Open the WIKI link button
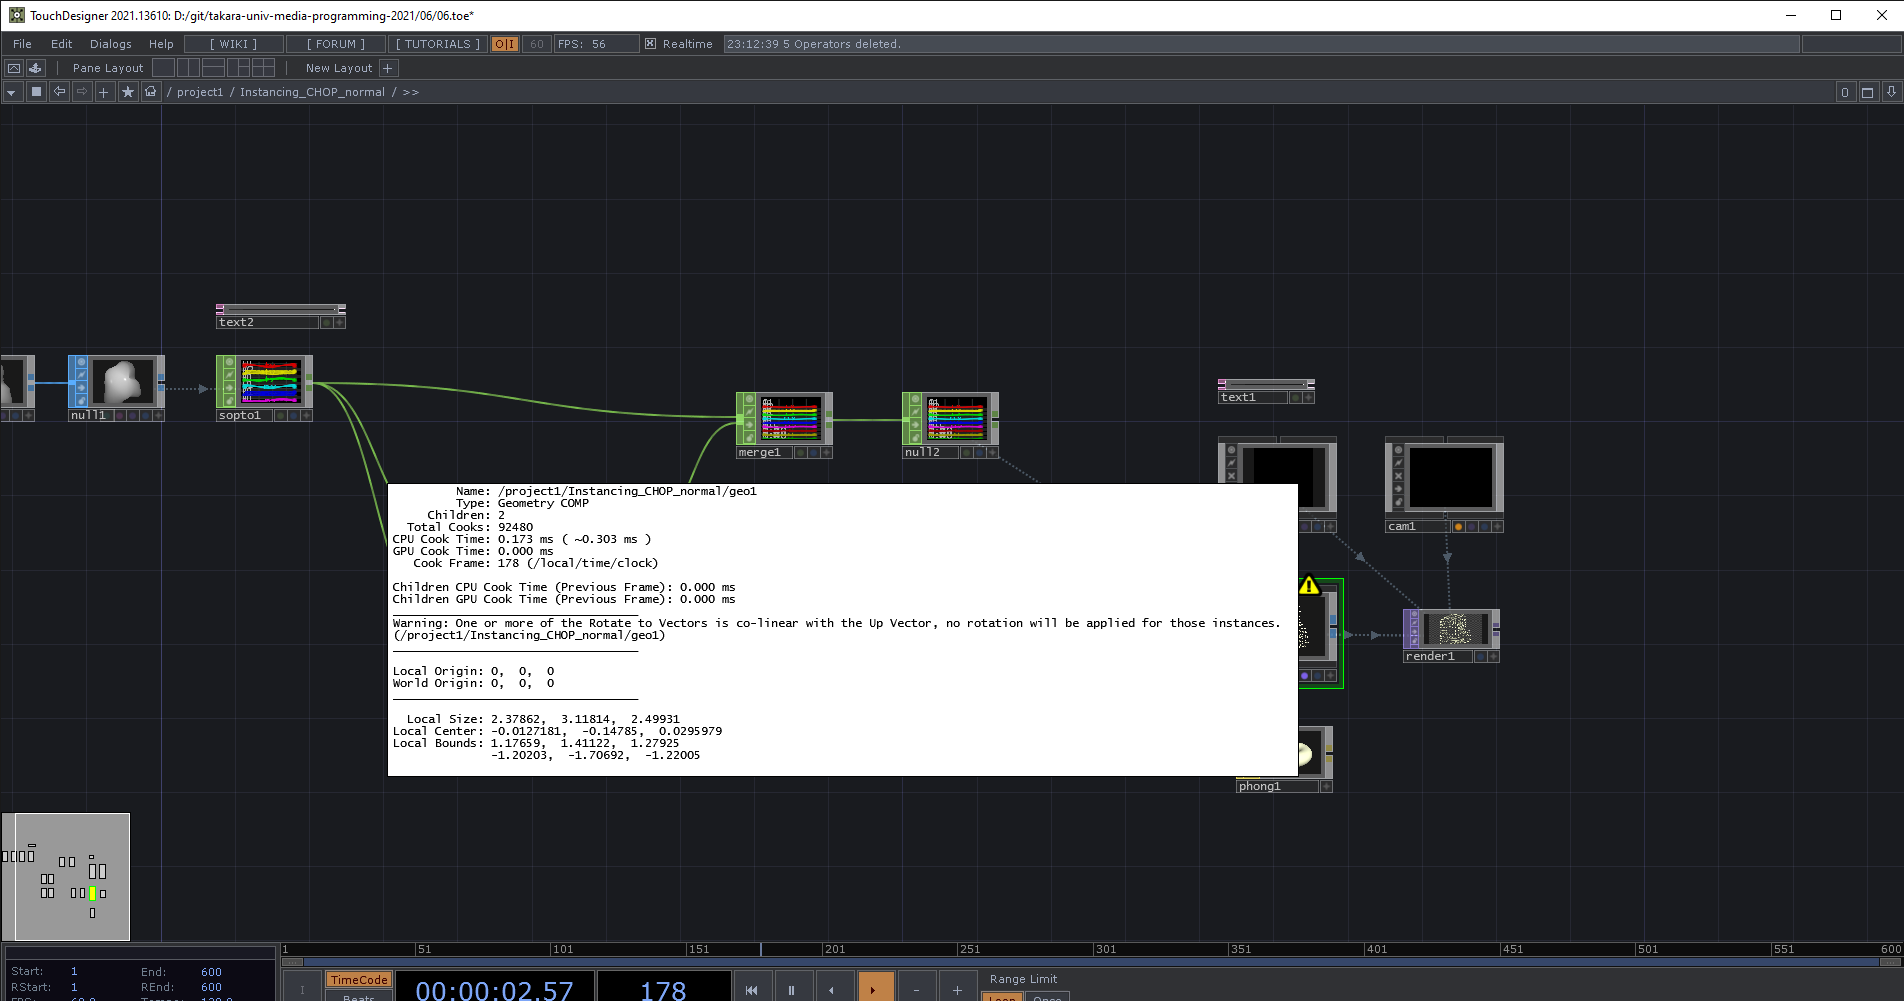This screenshot has height=1001, width=1904. [x=233, y=44]
